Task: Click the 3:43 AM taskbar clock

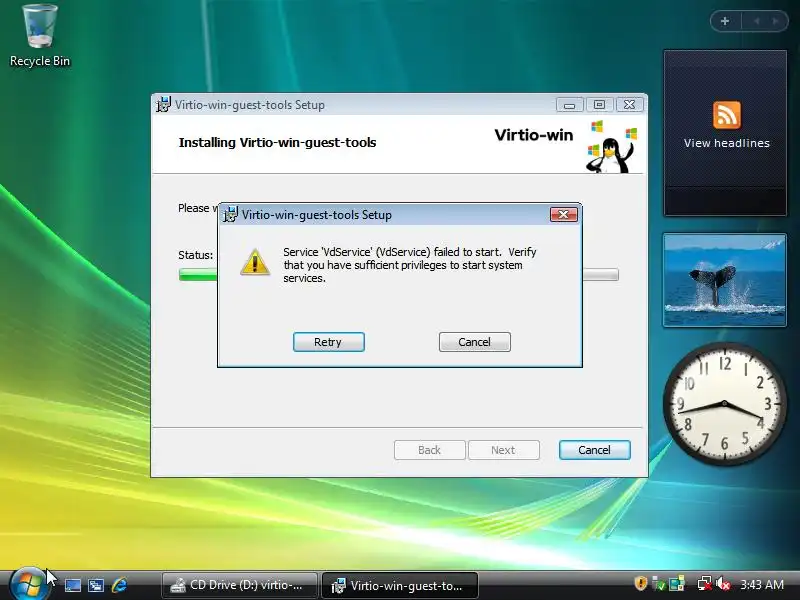Action: (762, 584)
